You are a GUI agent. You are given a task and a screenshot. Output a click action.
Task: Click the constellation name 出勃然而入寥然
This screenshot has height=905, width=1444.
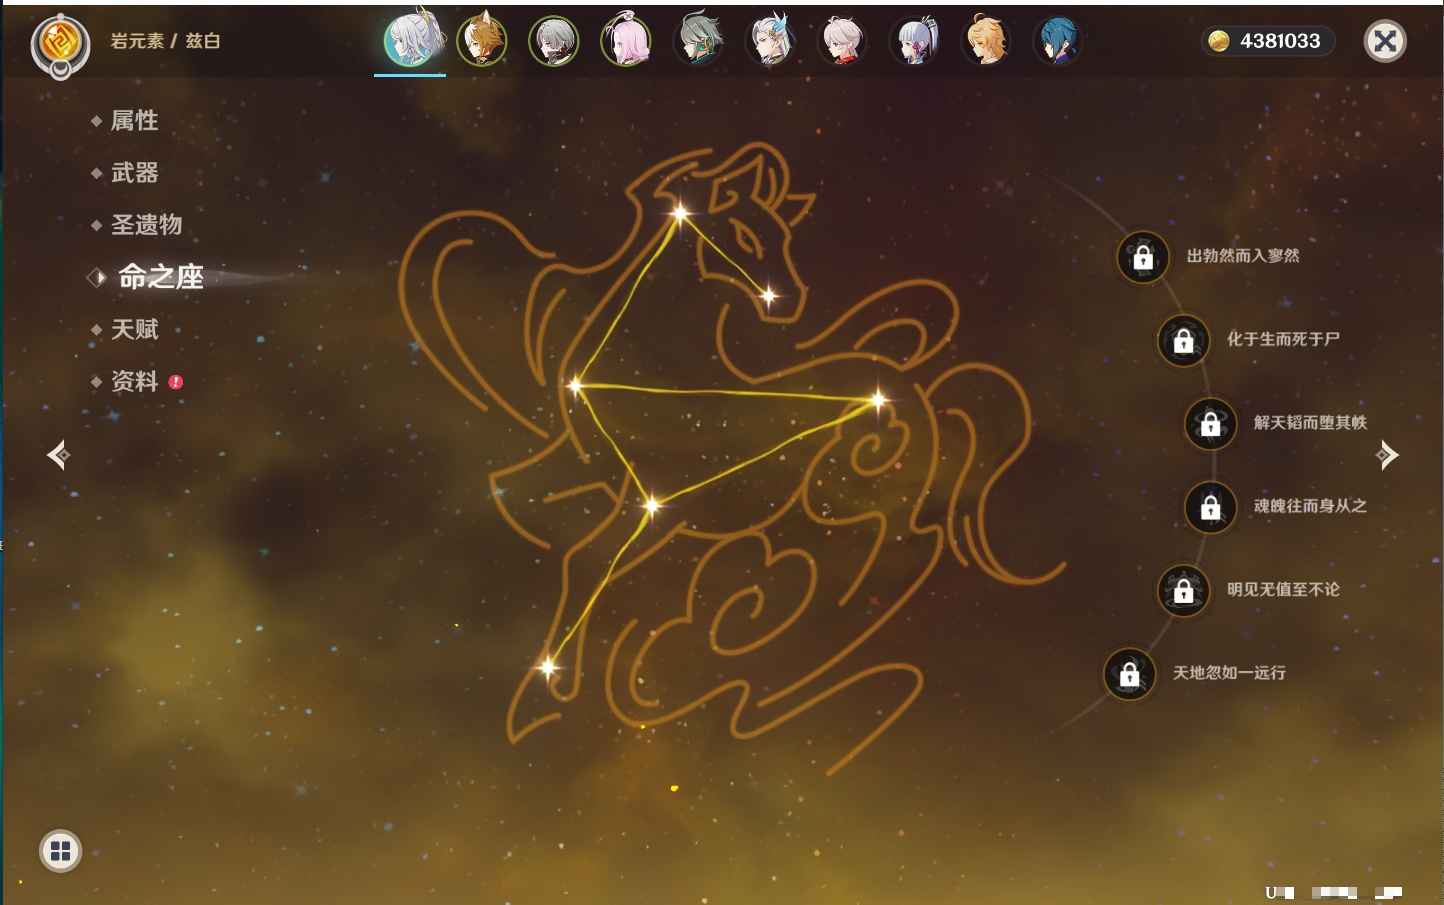pos(1243,256)
